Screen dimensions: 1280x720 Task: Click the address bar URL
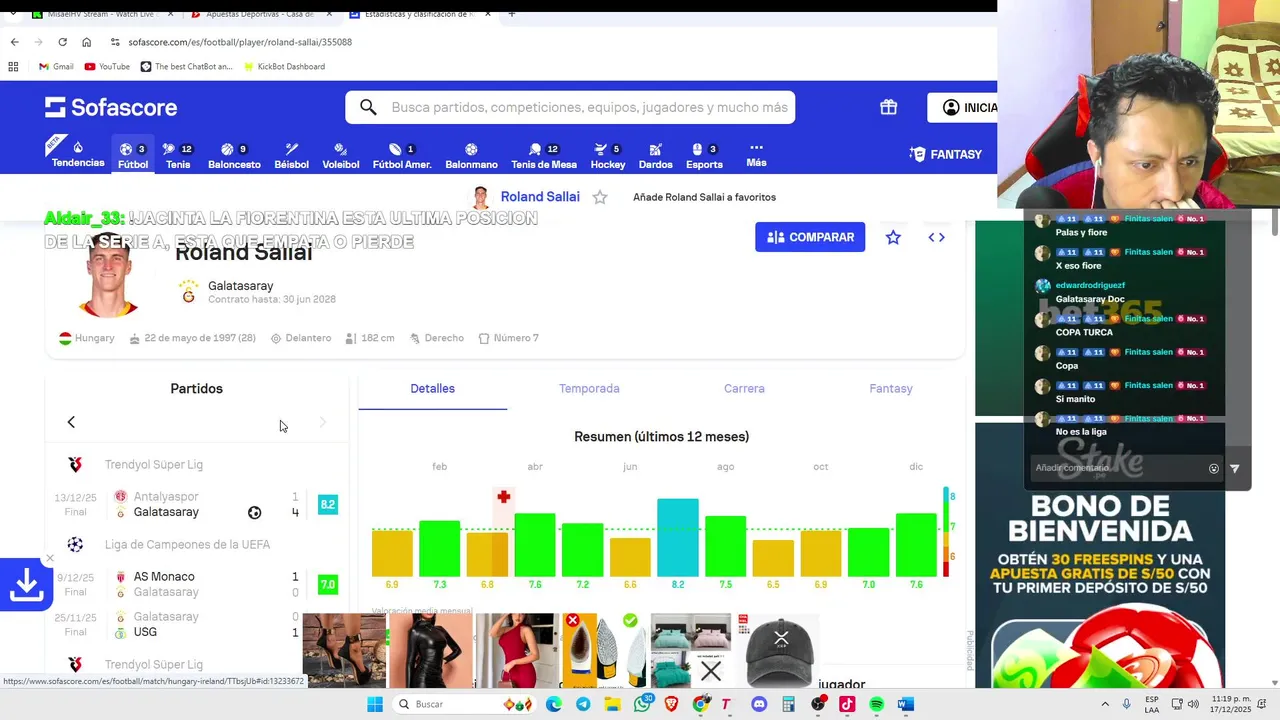[240, 42]
